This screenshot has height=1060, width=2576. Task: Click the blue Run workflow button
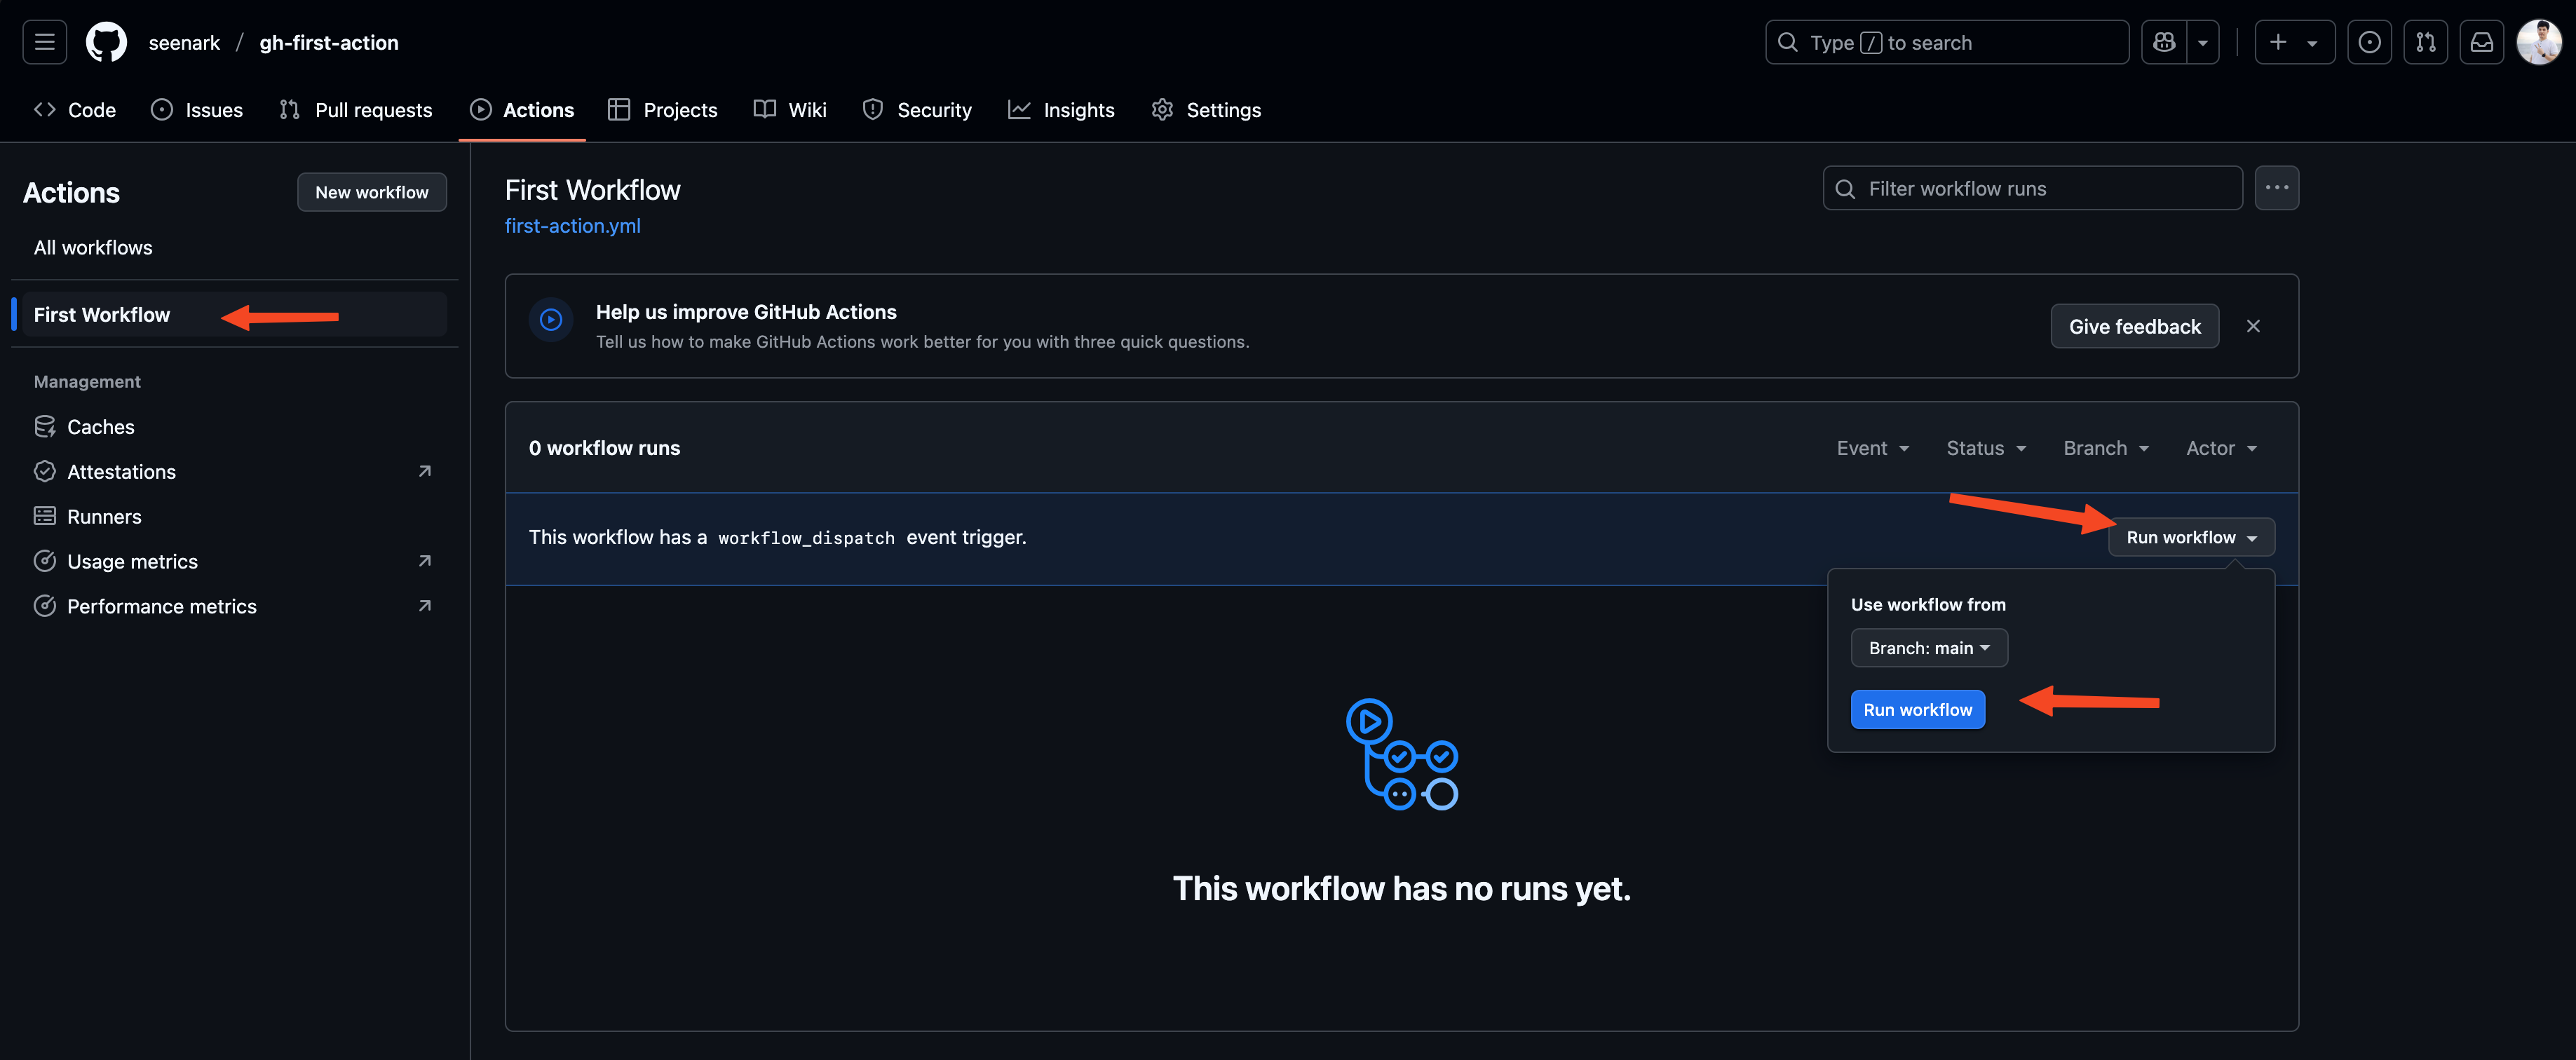coord(1917,710)
